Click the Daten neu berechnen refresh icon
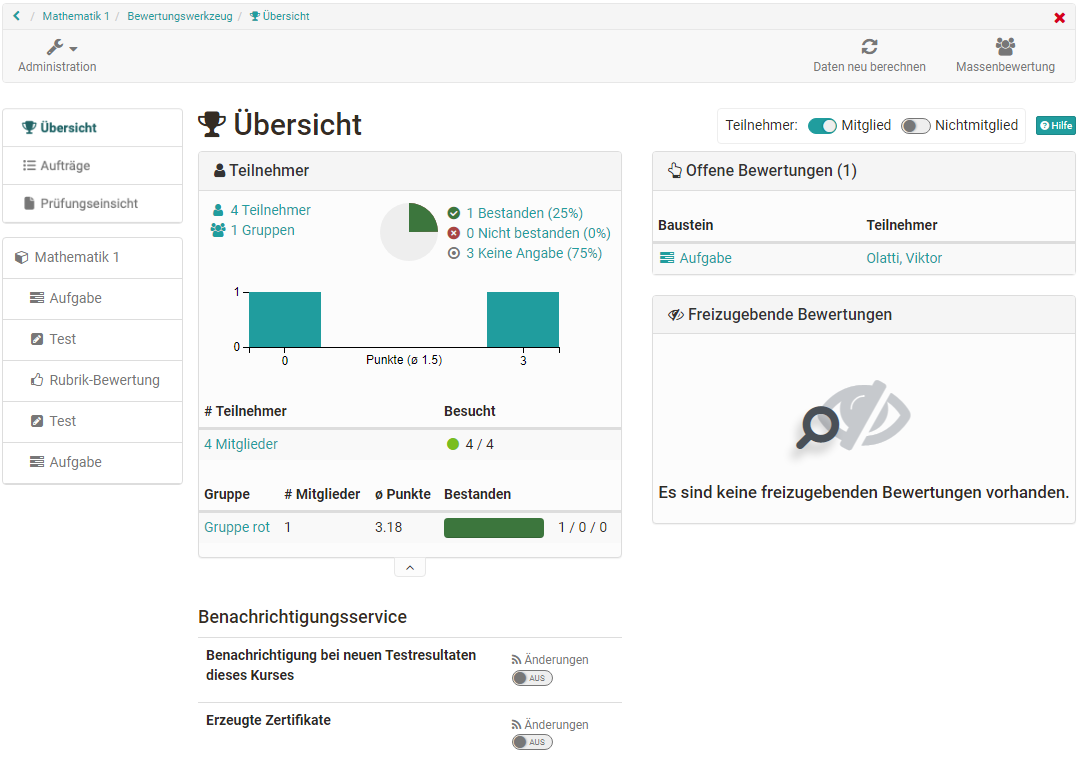Screen dimensions: 1079x764 (x=869, y=47)
